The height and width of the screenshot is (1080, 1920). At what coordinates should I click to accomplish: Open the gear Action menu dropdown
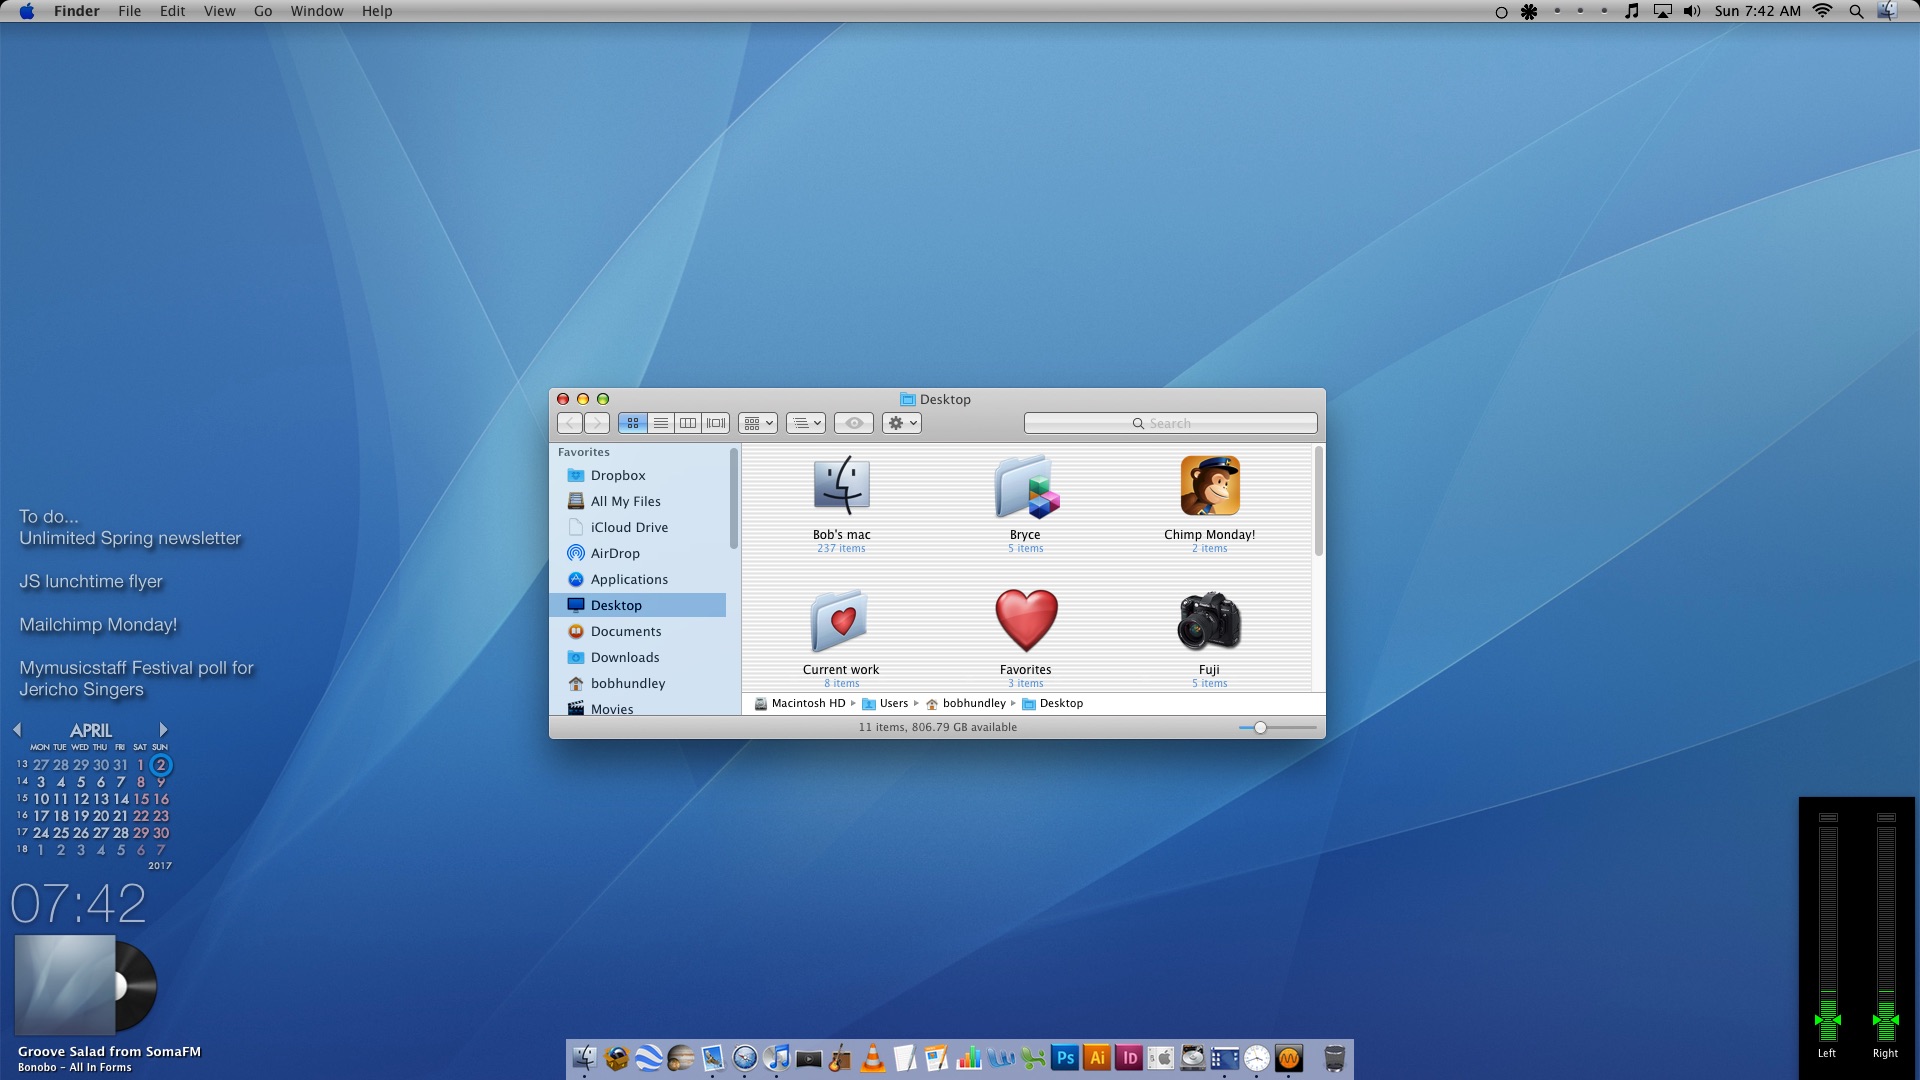point(901,423)
